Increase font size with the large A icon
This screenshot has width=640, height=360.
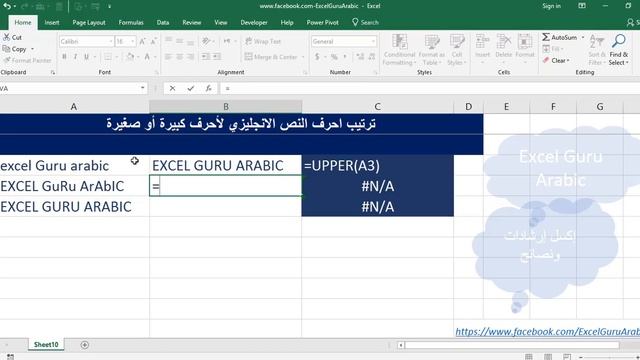142,41
